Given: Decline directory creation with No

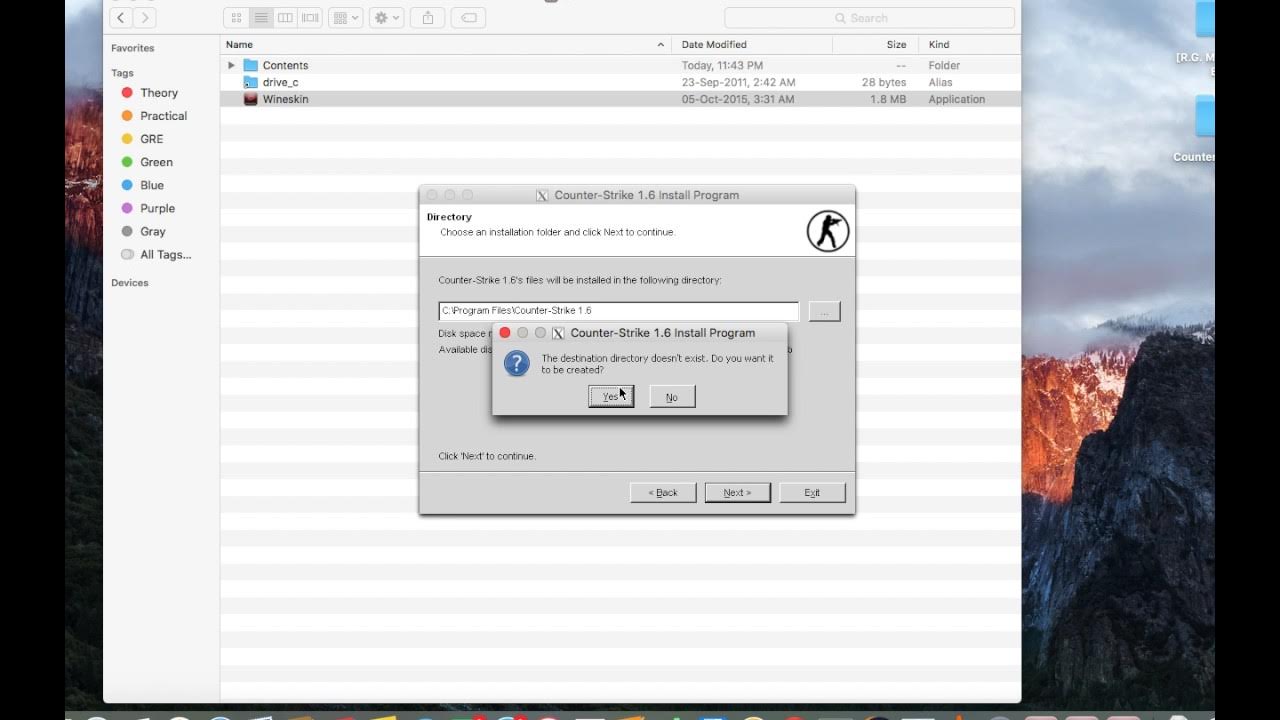Looking at the screenshot, I should point(672,397).
